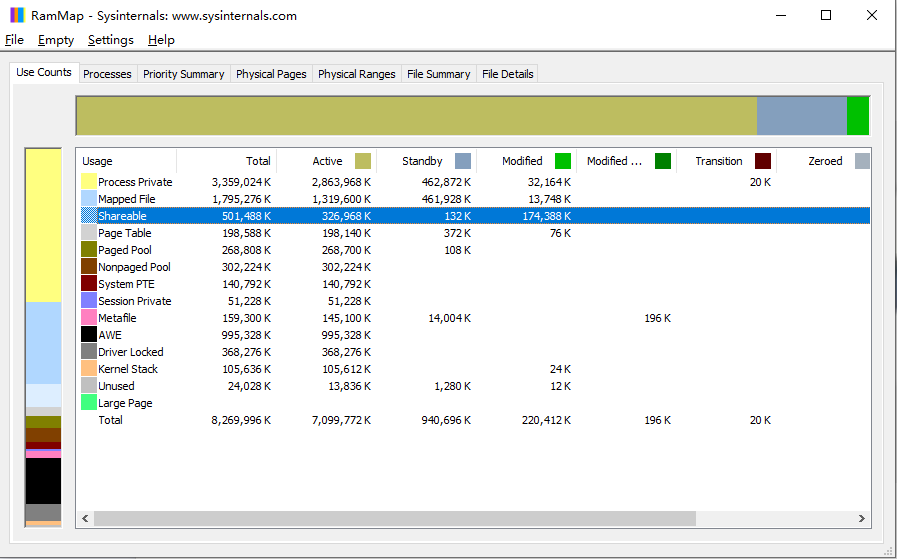Open the Help menu
Viewport: 897px width, 559px height.
[161, 40]
